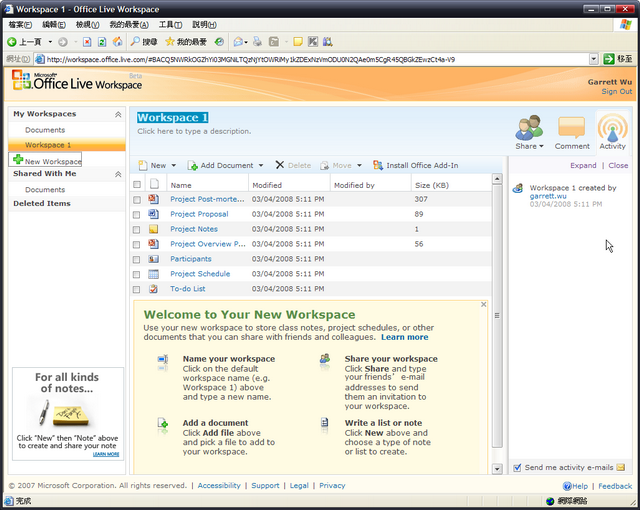Click the Sign Out link
This screenshot has width=640, height=510.
tap(616, 91)
